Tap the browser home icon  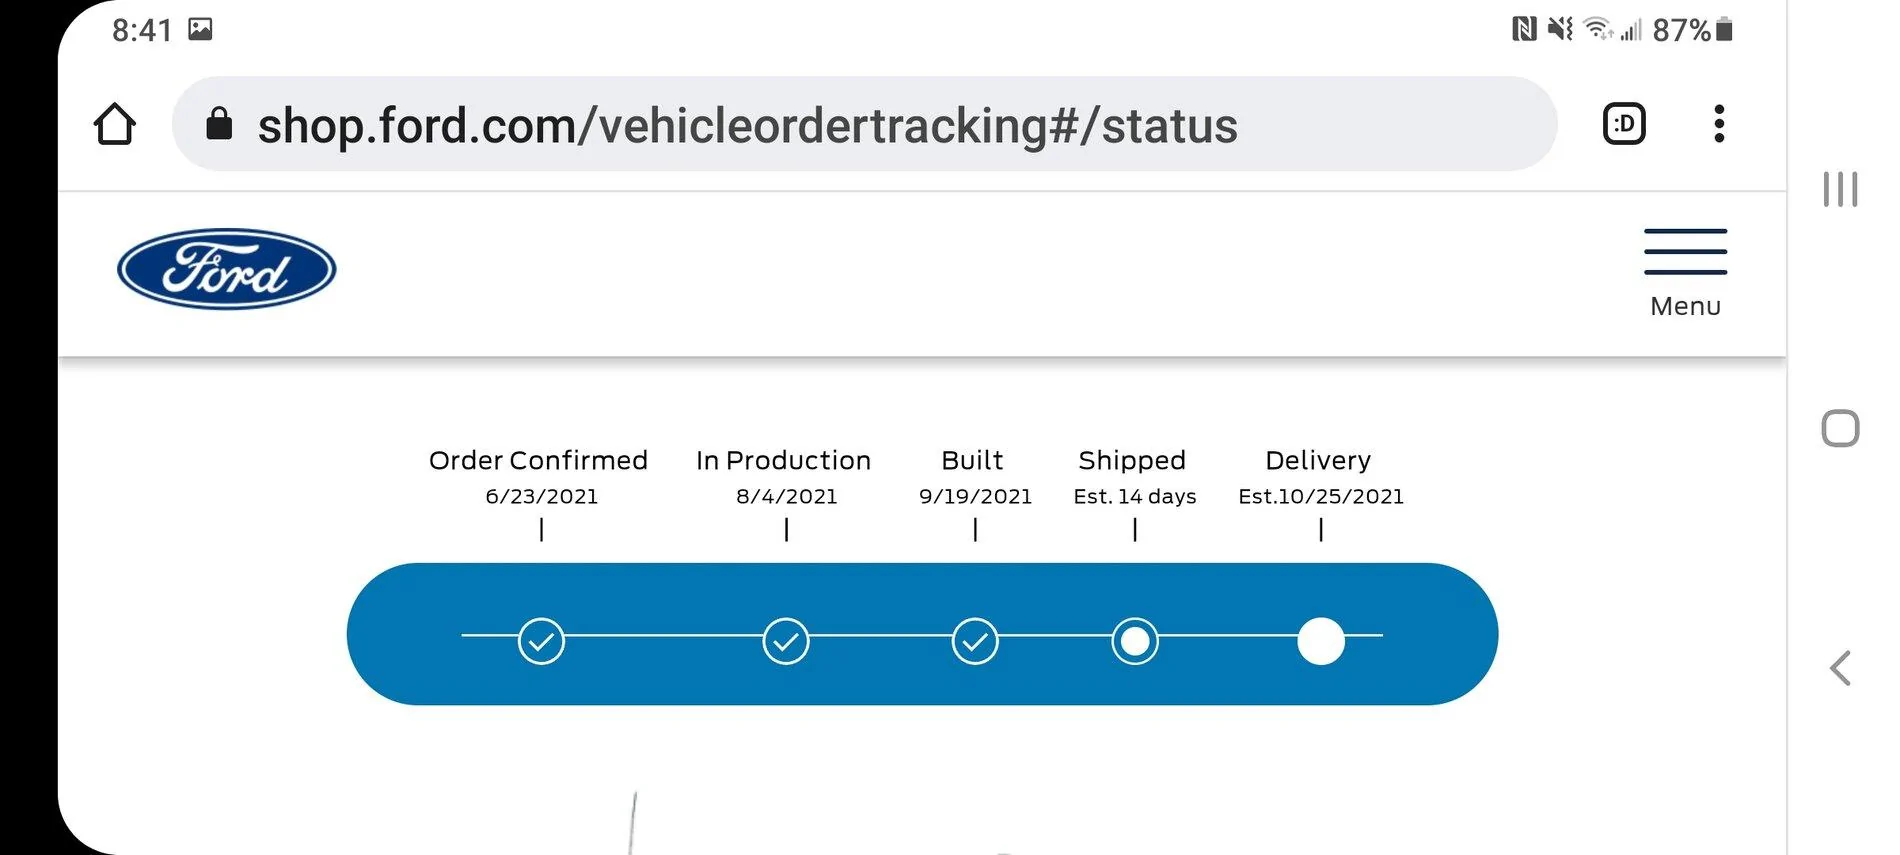[114, 125]
